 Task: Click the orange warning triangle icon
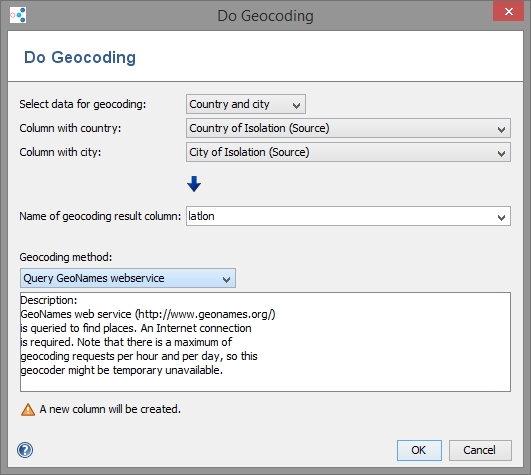click(28, 409)
